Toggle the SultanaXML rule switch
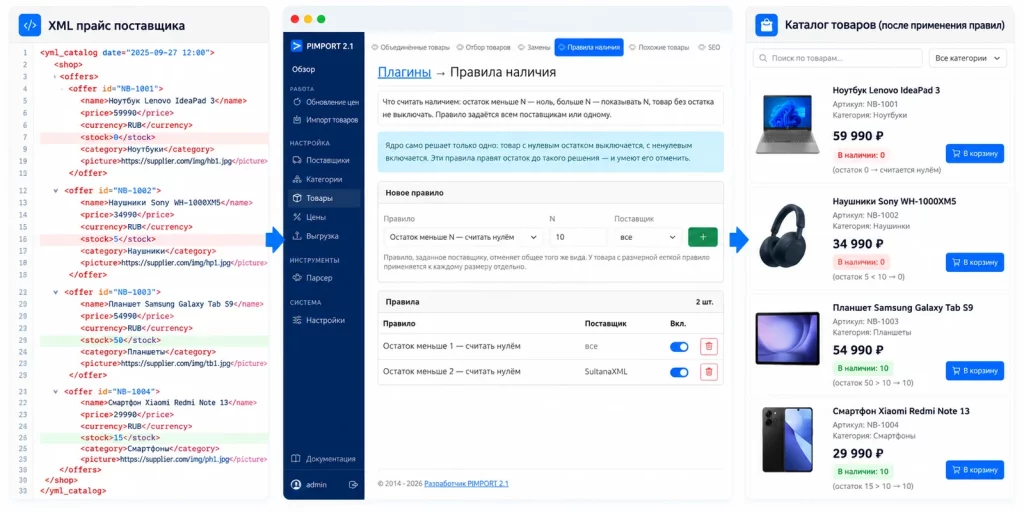 pos(679,372)
